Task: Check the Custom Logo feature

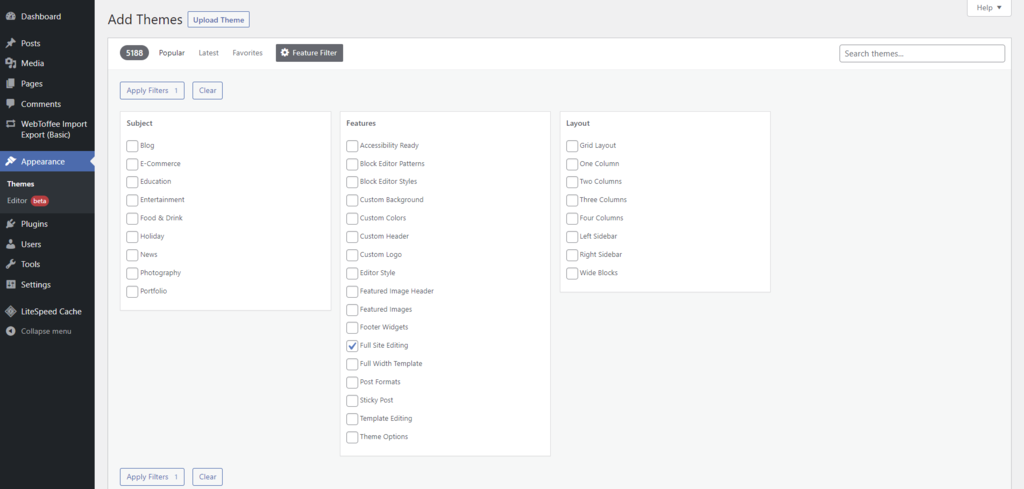Action: [x=352, y=255]
